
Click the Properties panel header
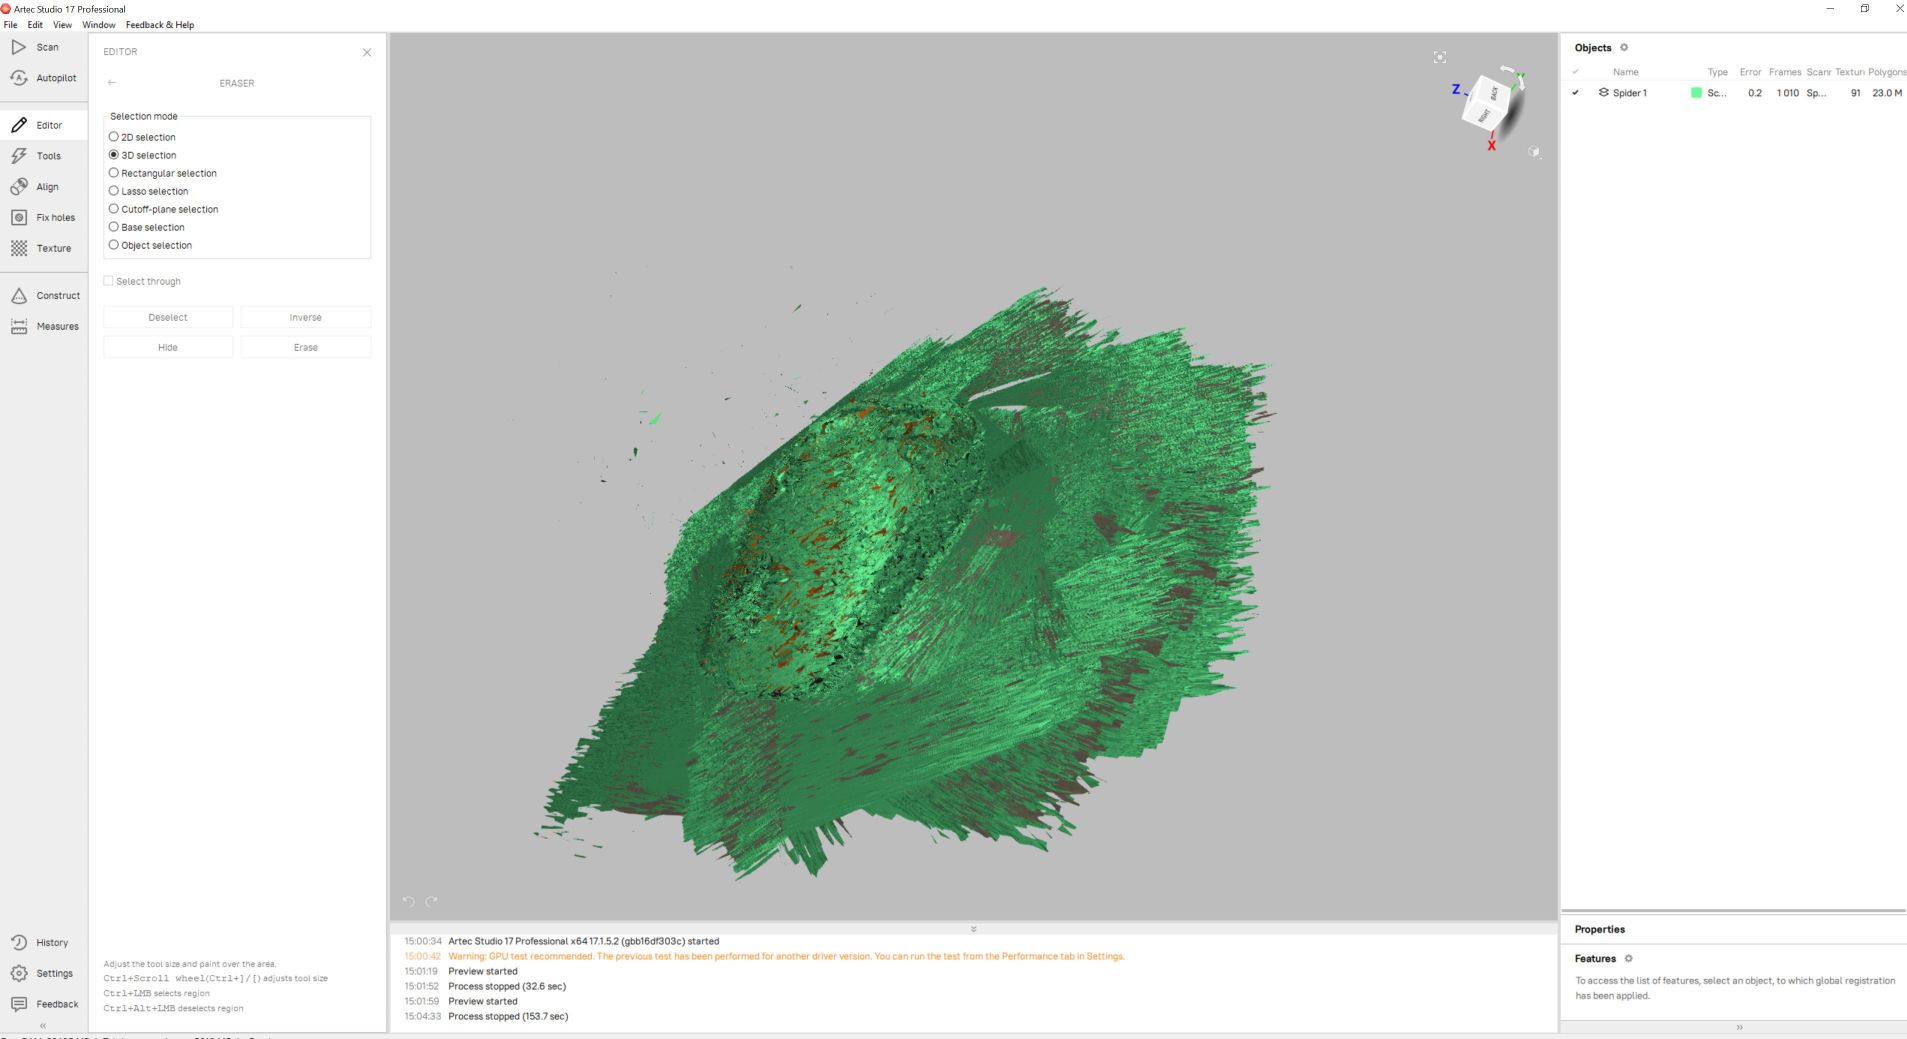click(x=1600, y=929)
